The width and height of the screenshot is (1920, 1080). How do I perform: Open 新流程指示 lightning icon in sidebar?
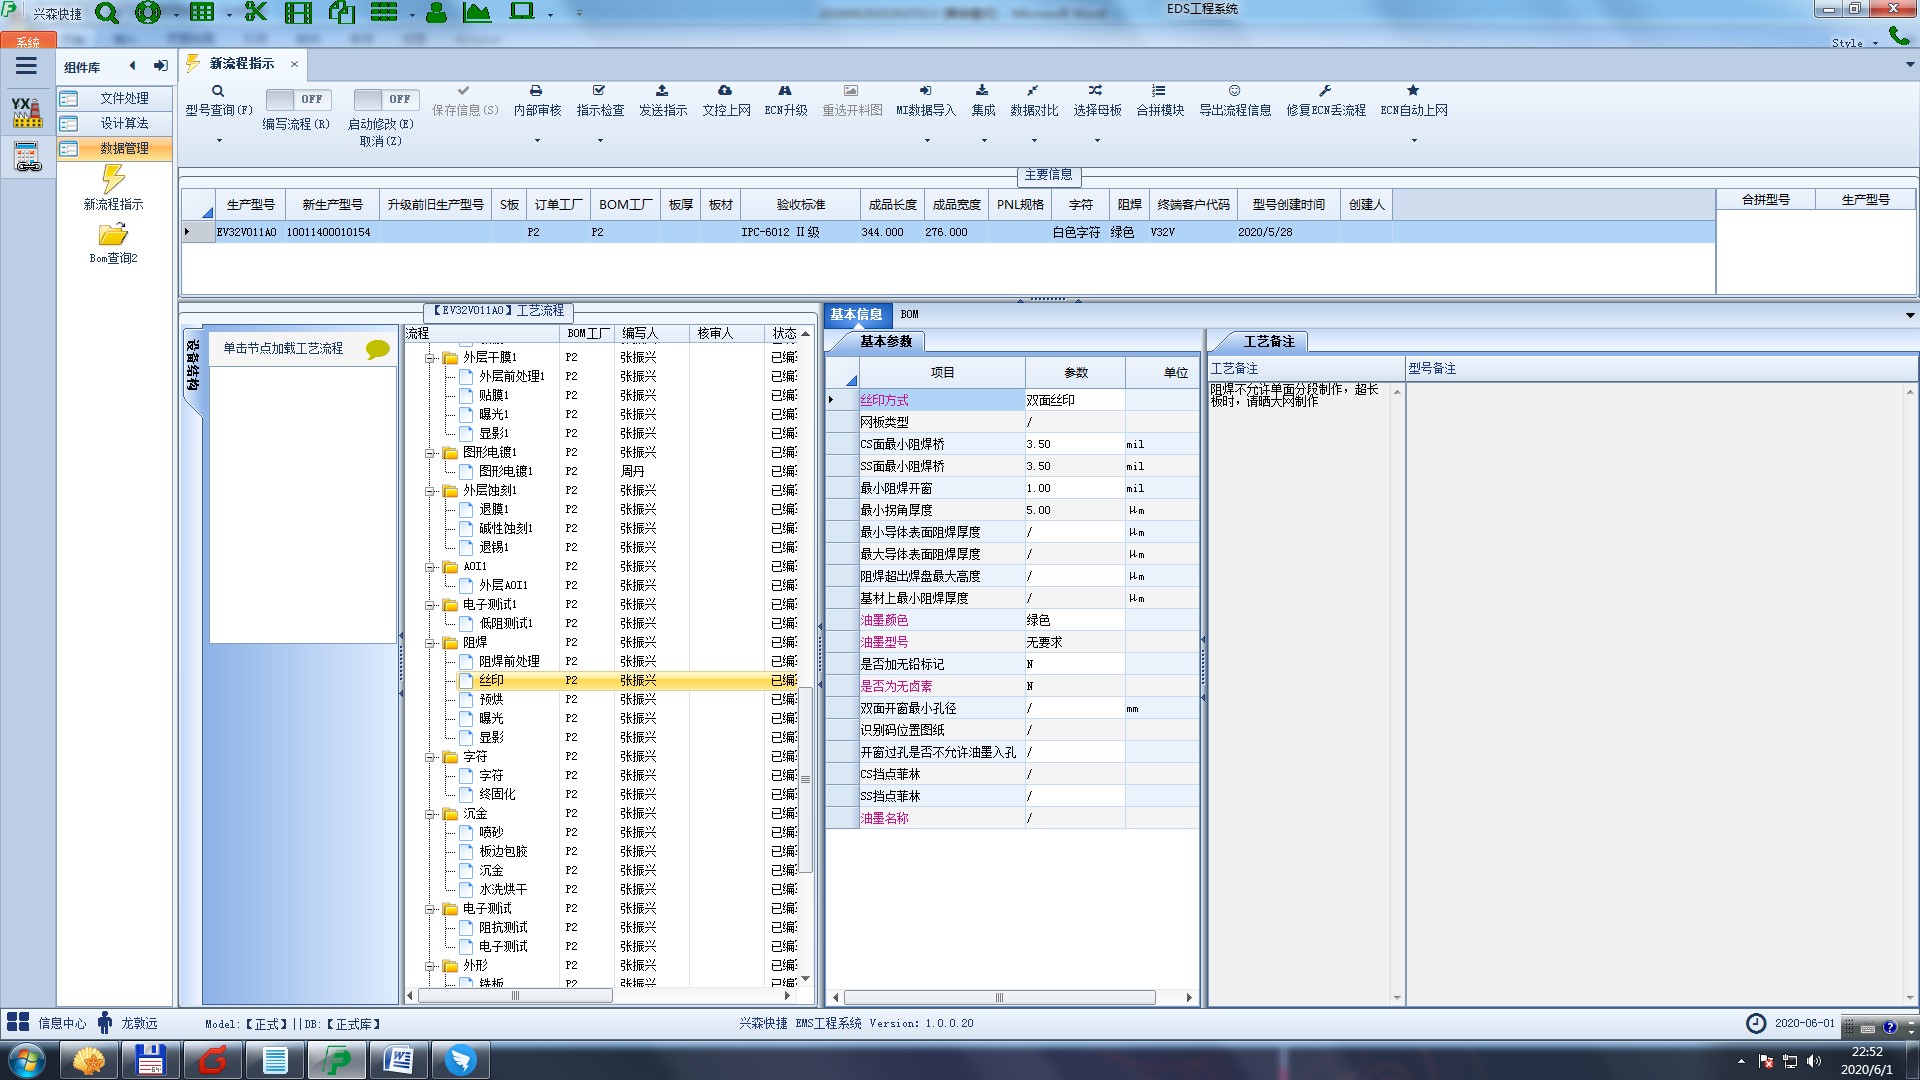pyautogui.click(x=113, y=180)
